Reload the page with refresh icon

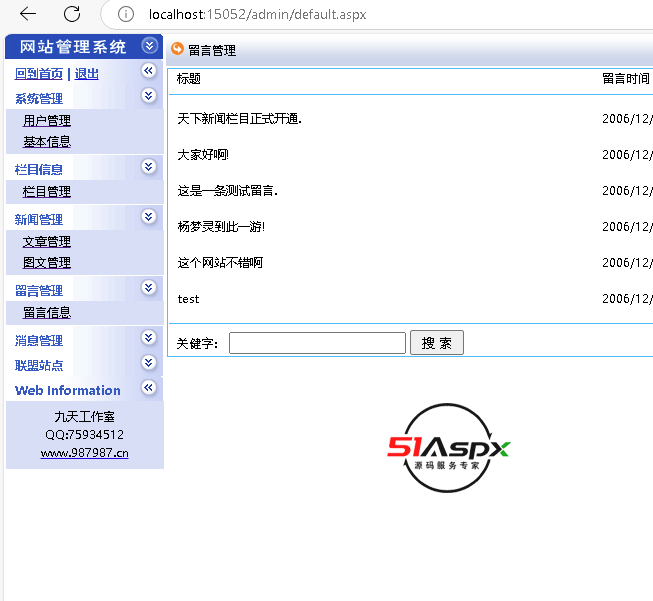(72, 14)
